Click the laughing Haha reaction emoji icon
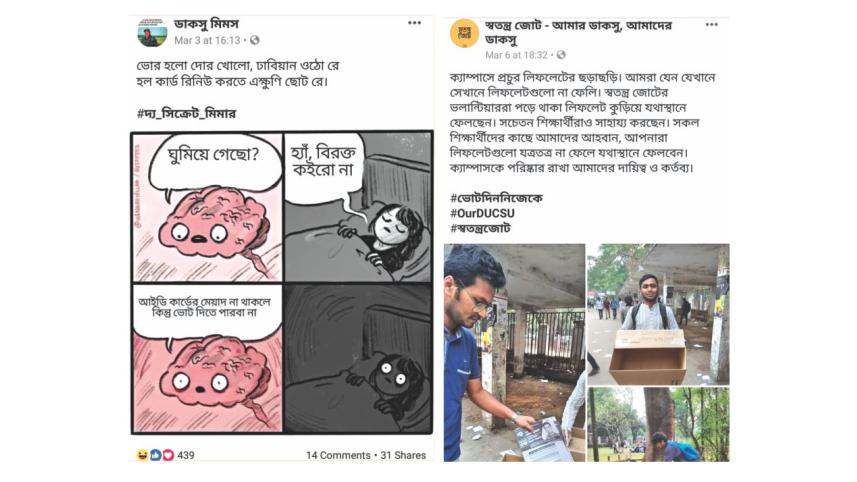This screenshot has width=857, height=482. coord(143,455)
